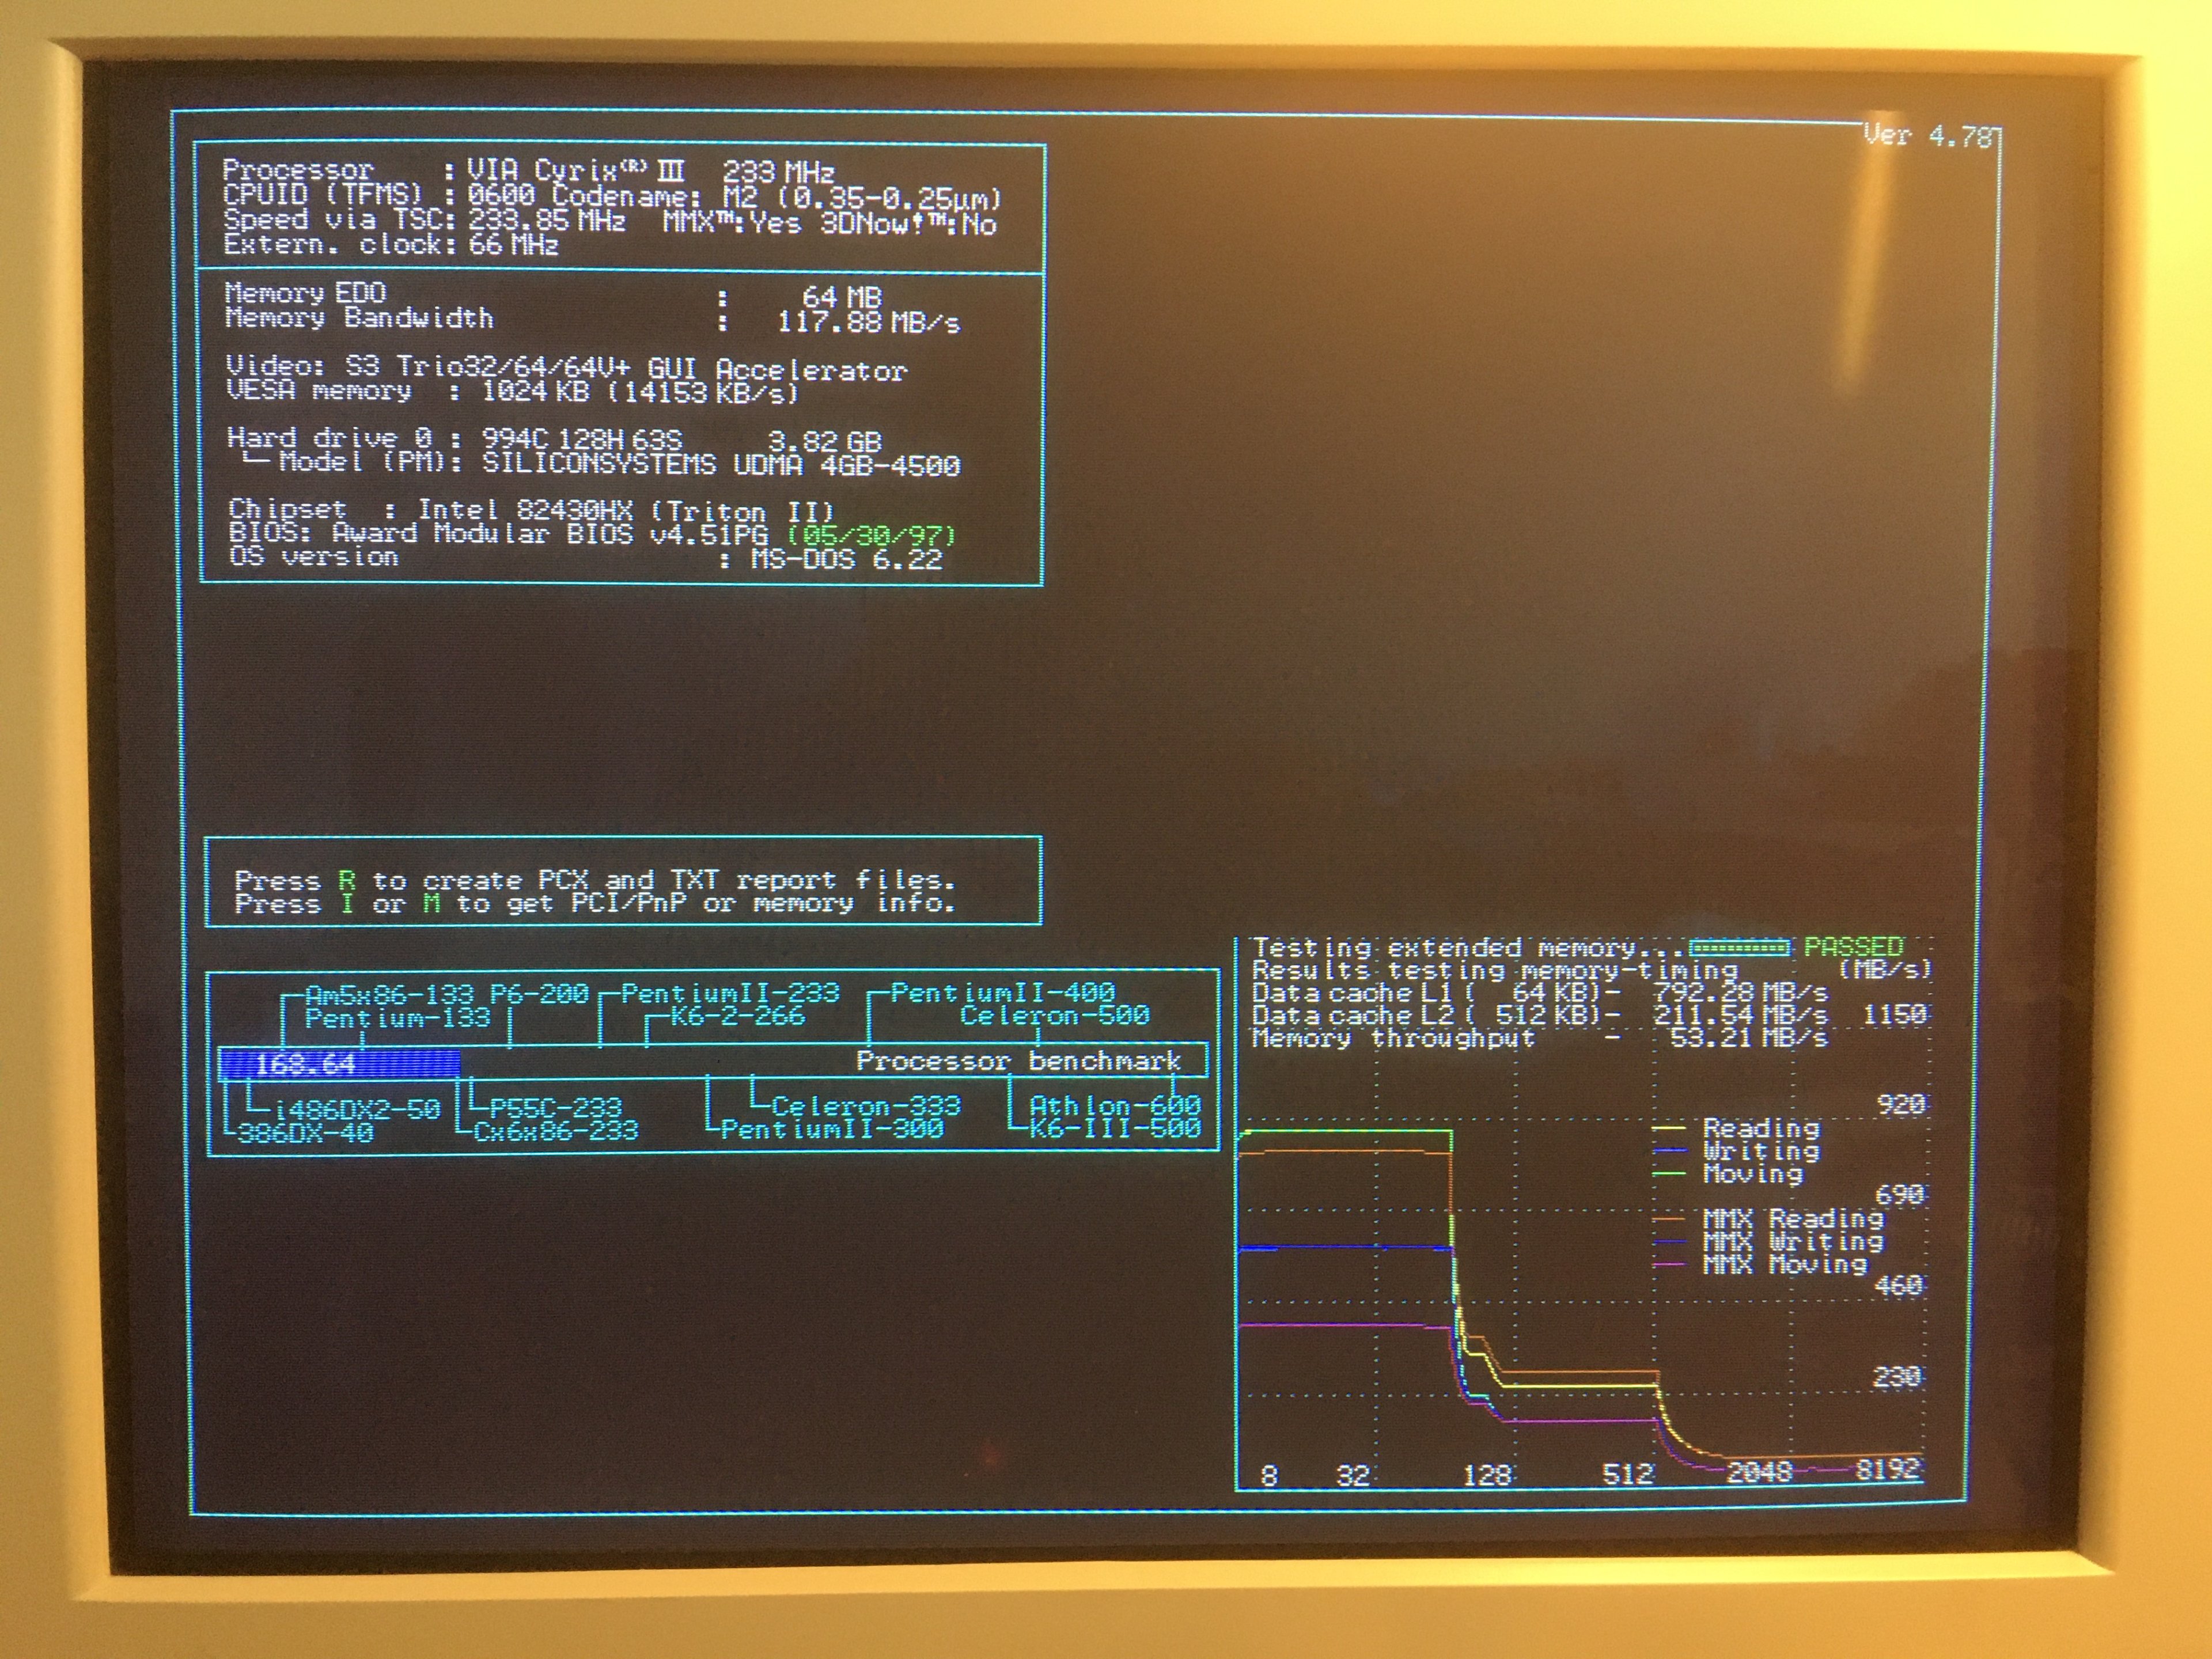Click the MMX Moving legend entry
2212x1659 pixels.
1785,1265
